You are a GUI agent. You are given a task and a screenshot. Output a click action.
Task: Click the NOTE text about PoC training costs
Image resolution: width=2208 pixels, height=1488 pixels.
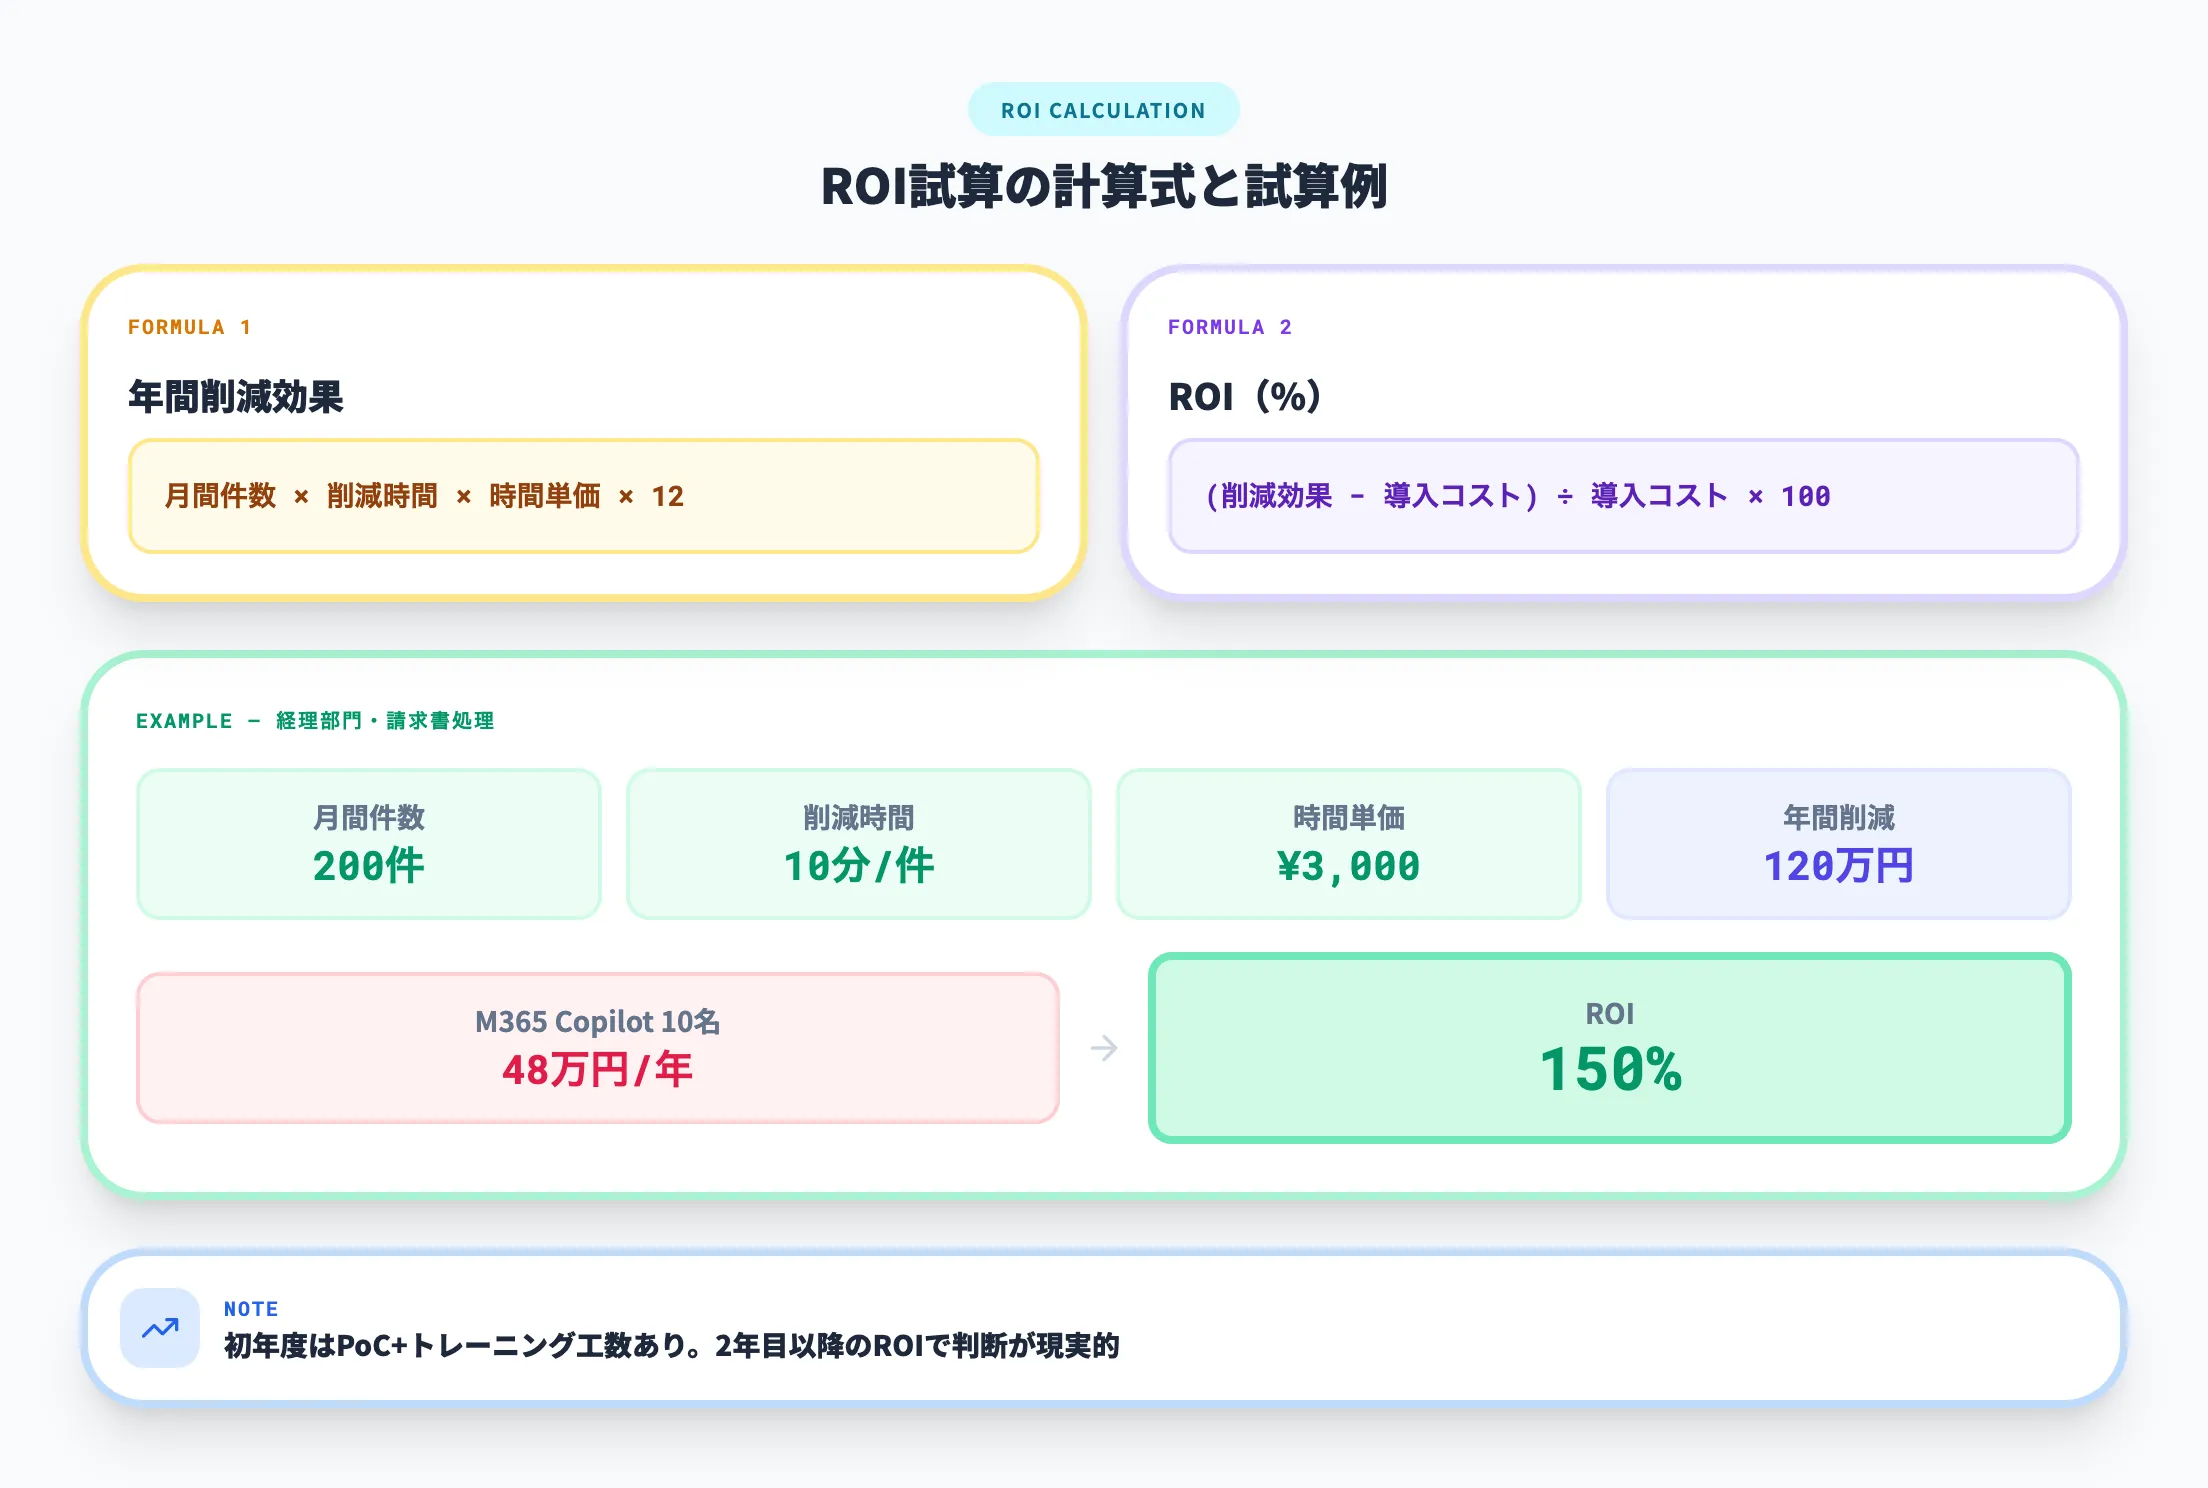(x=672, y=1346)
